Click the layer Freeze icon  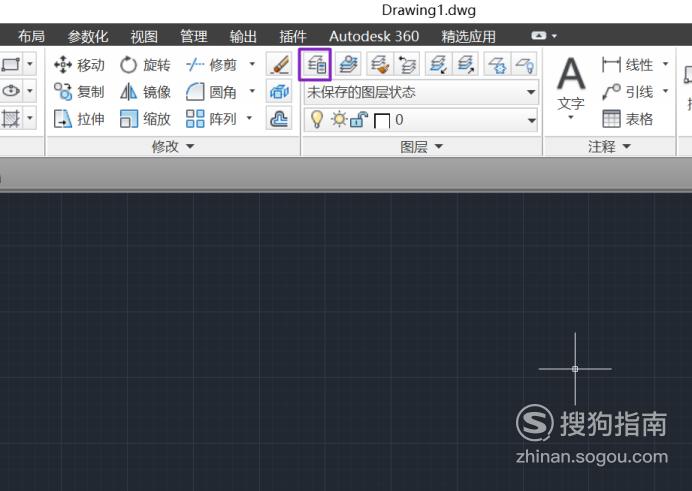497,65
